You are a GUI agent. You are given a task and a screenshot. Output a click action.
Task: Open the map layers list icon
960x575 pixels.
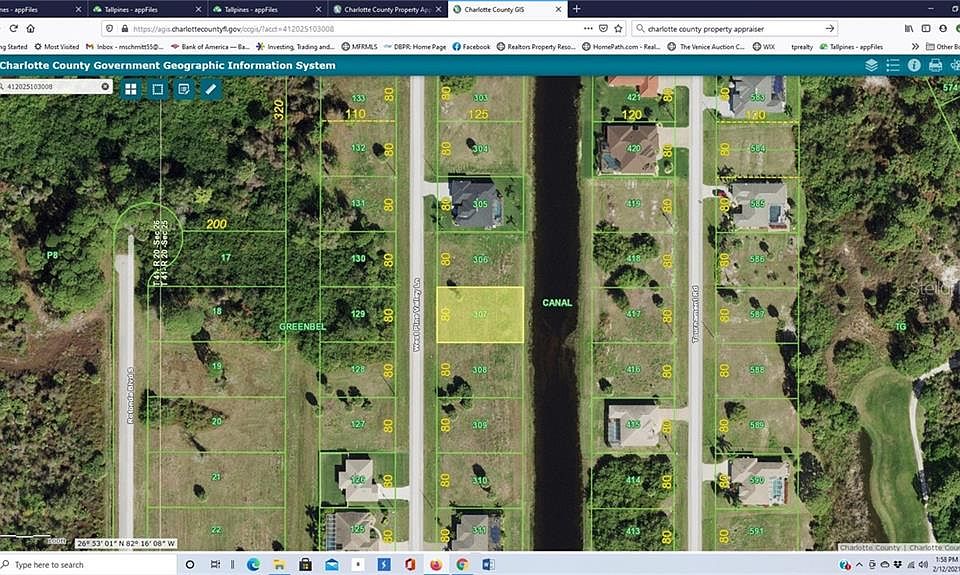871,65
